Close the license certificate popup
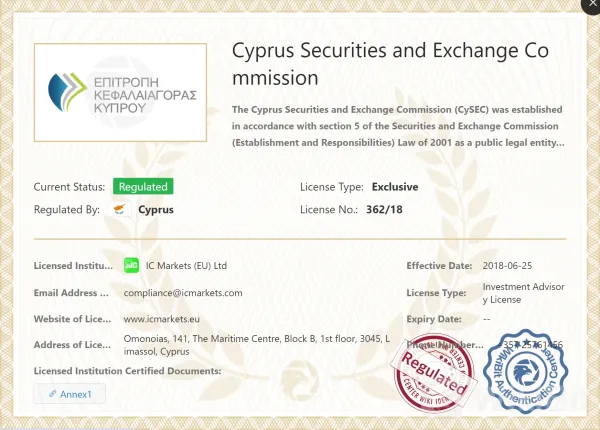The height and width of the screenshot is (430, 600). tap(591, 5)
